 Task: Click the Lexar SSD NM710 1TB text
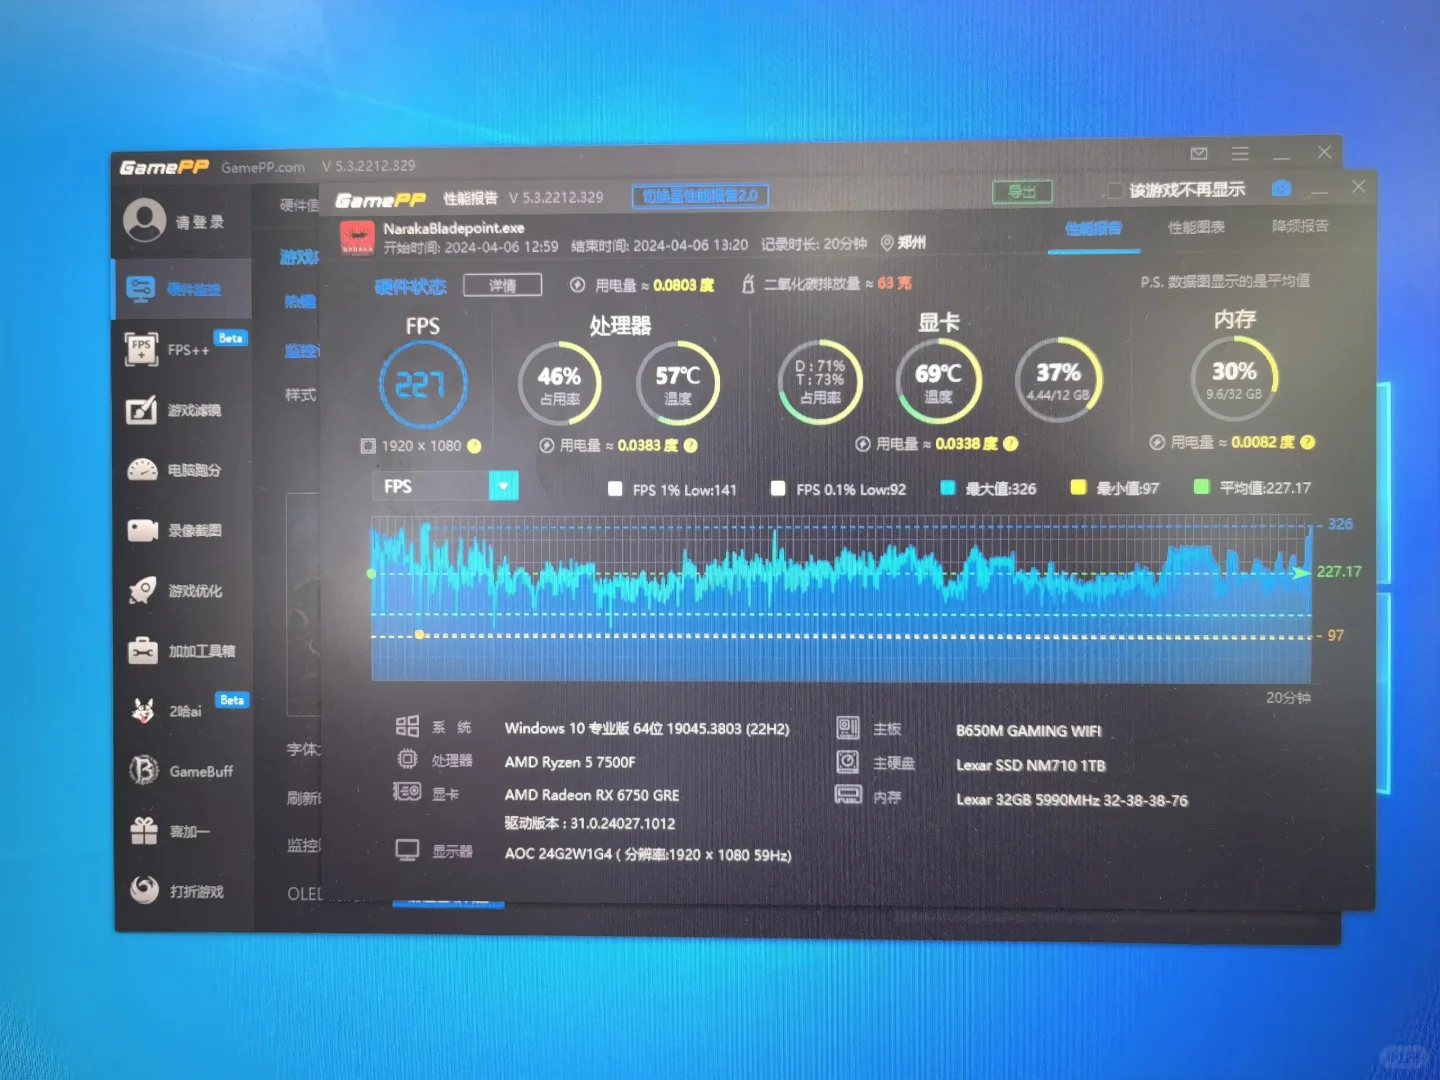1031,765
